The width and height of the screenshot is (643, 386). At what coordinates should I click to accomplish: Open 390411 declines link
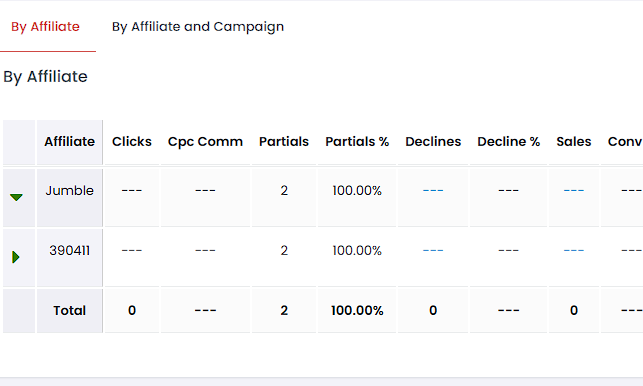coord(433,251)
